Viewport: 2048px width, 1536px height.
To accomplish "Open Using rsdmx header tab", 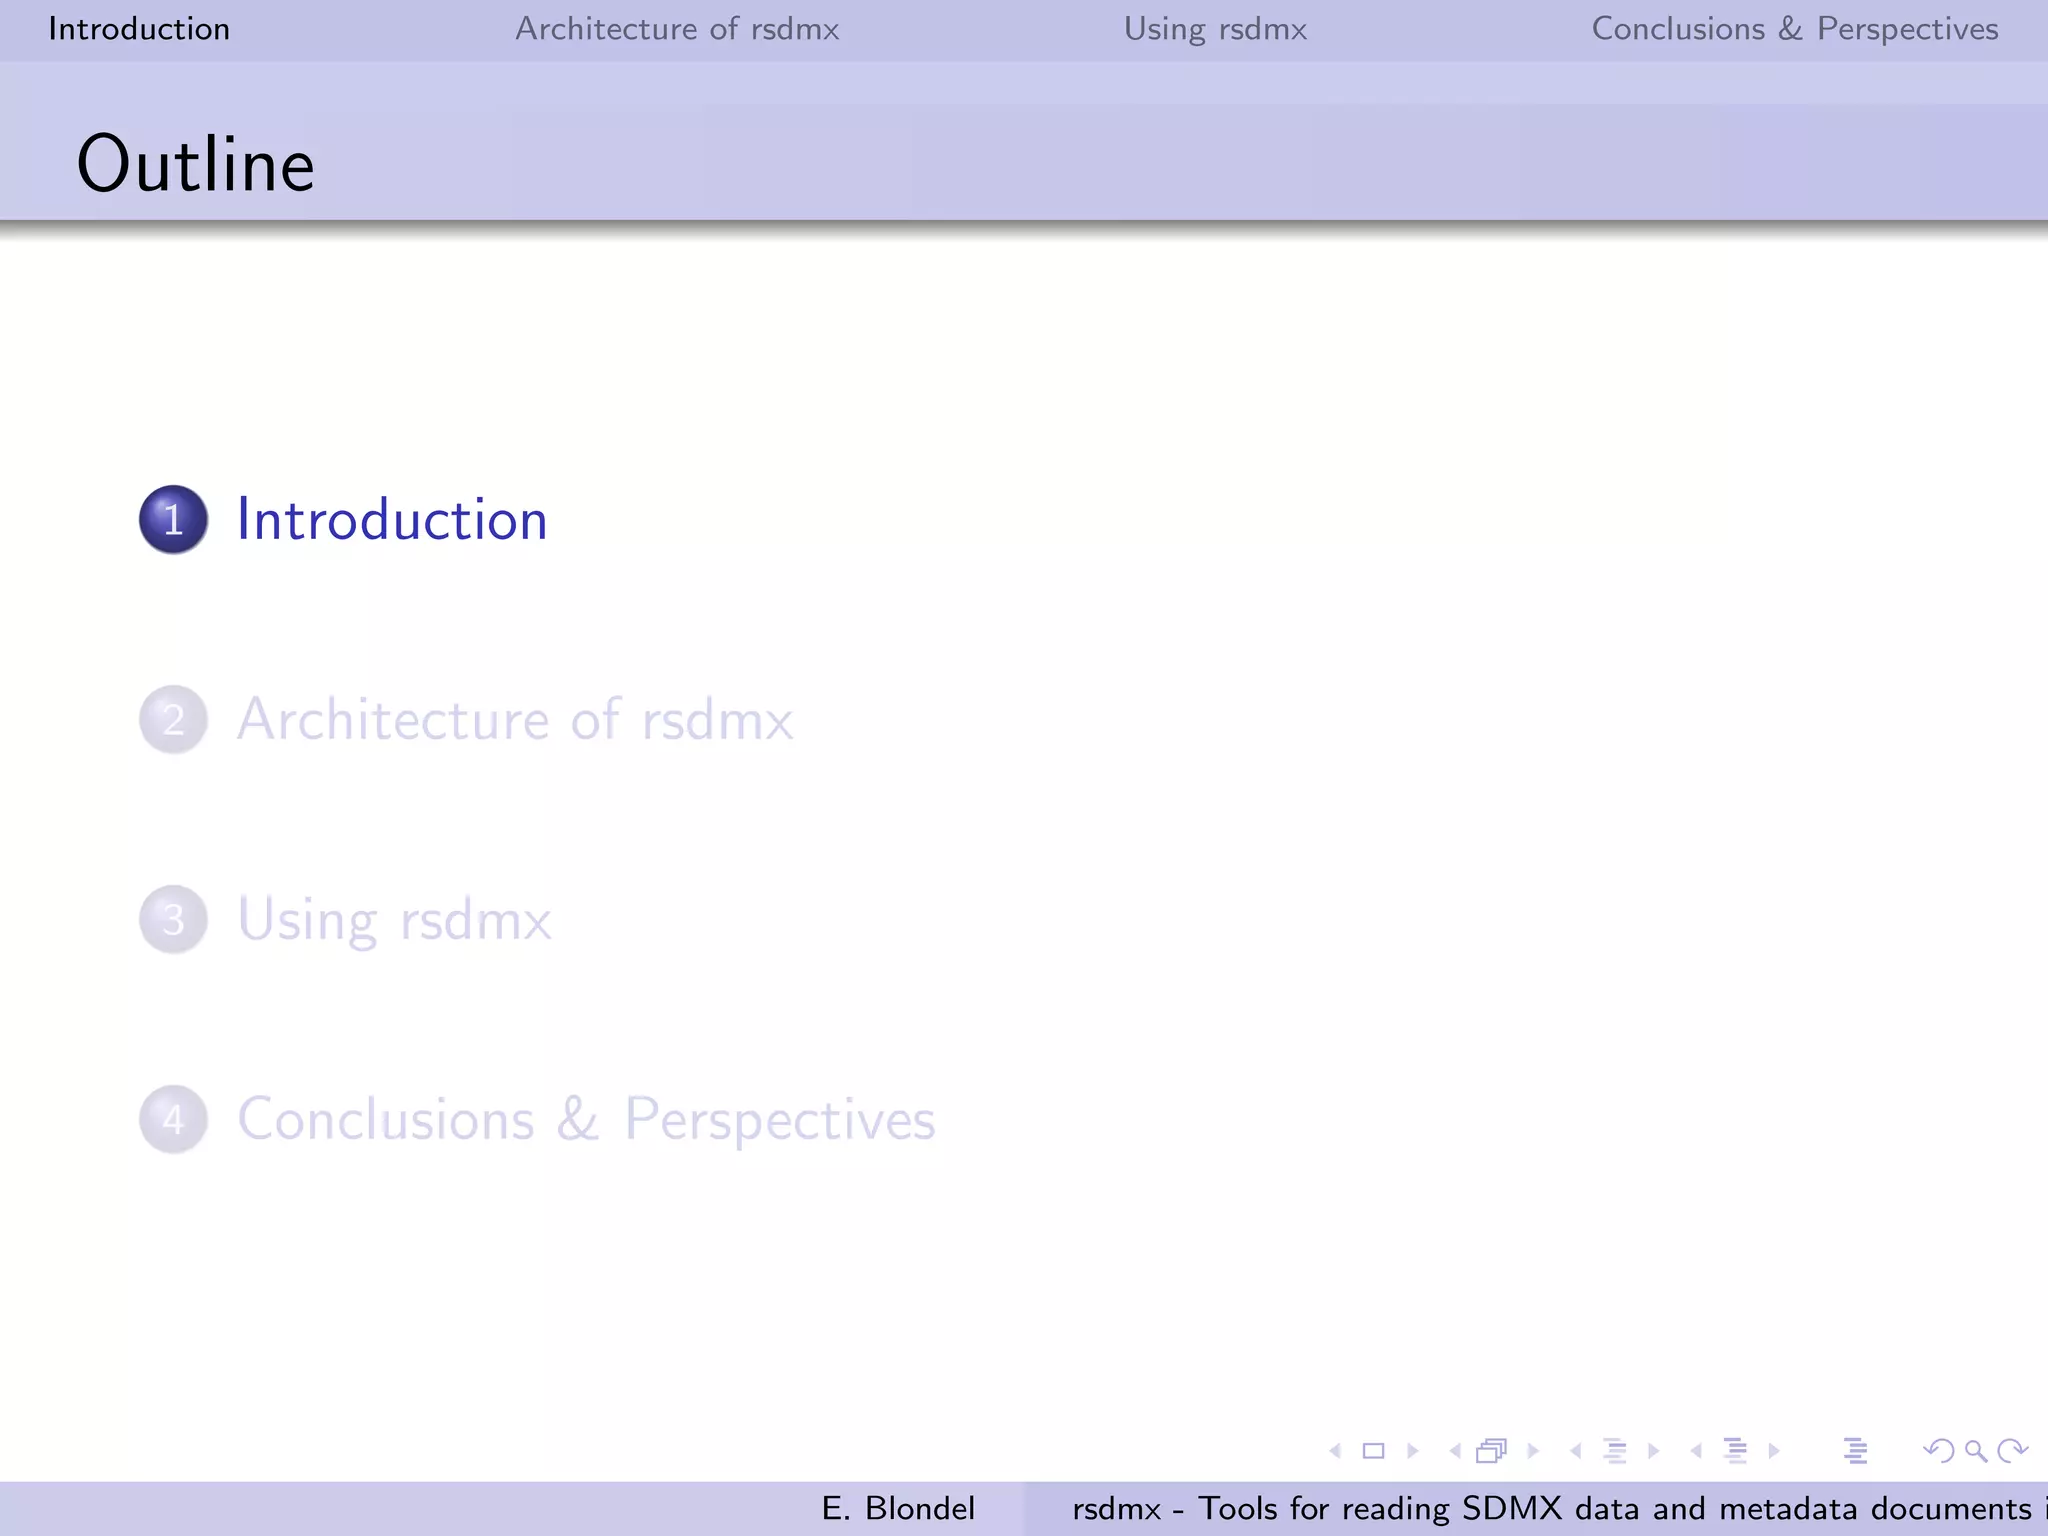I will (1215, 29).
